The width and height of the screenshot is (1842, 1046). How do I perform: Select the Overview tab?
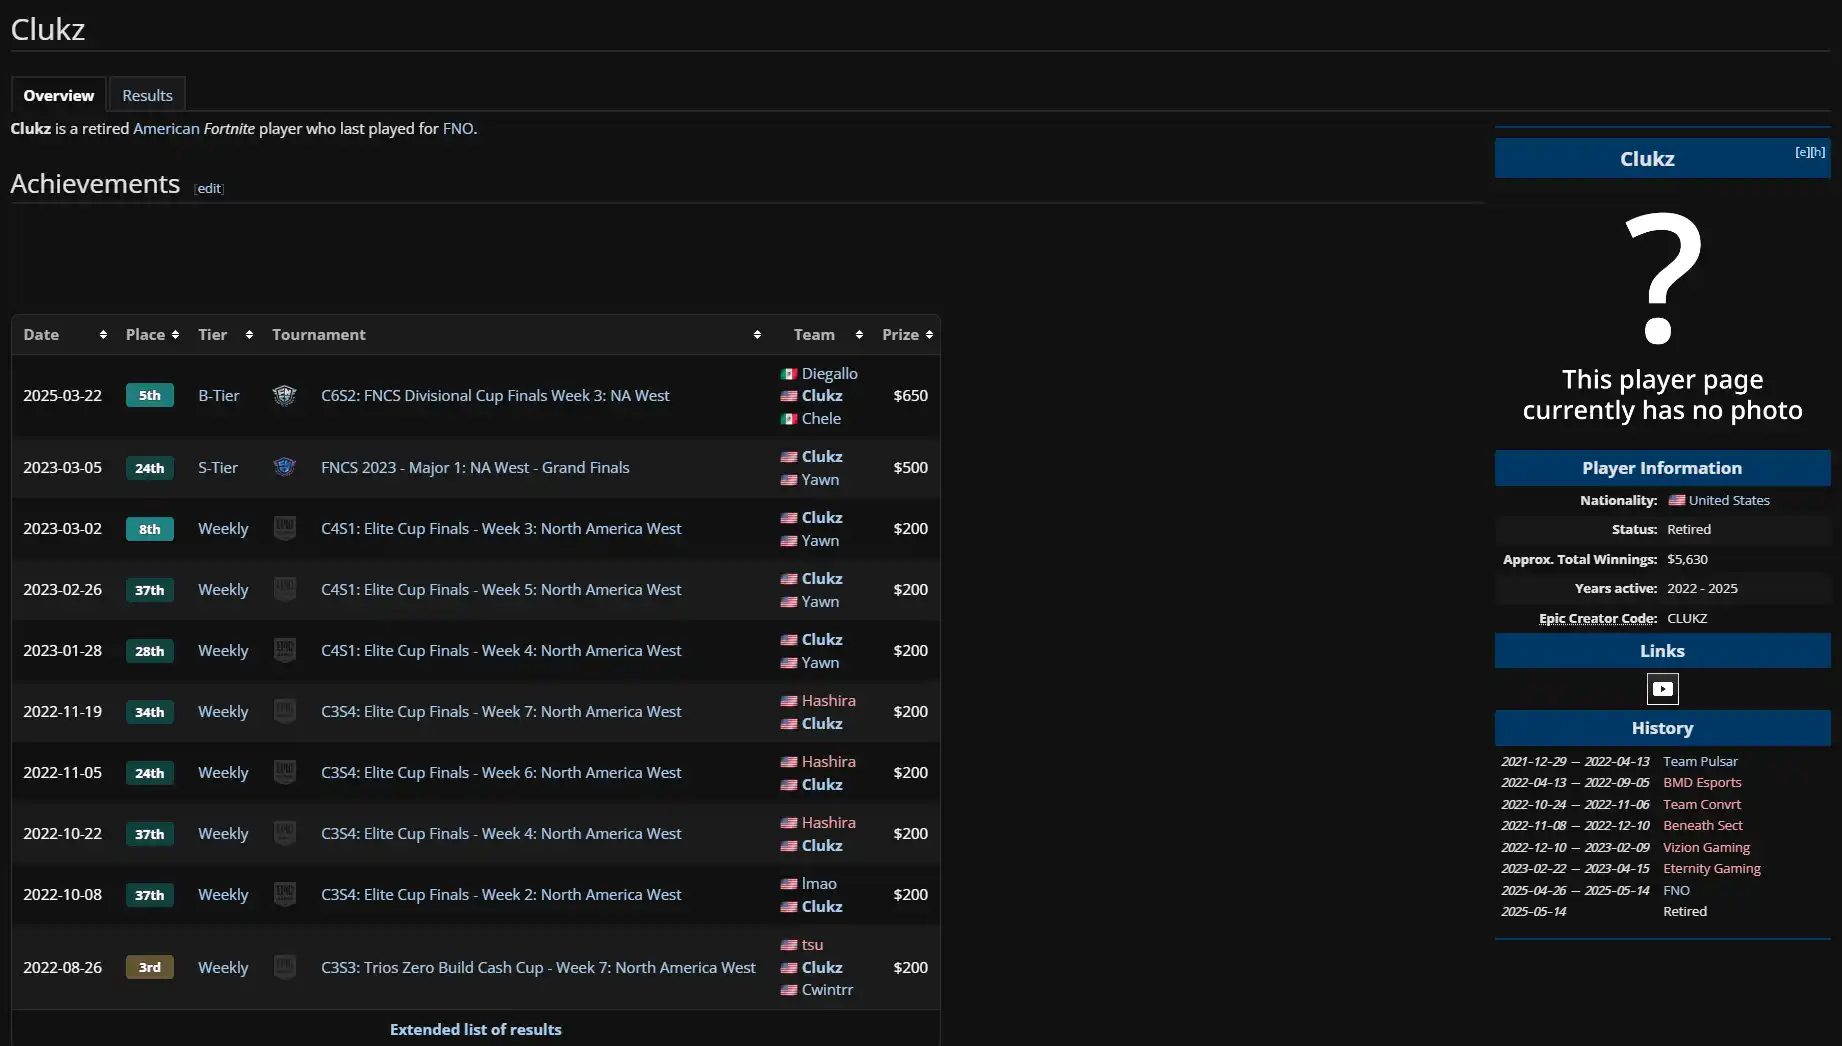(x=59, y=96)
